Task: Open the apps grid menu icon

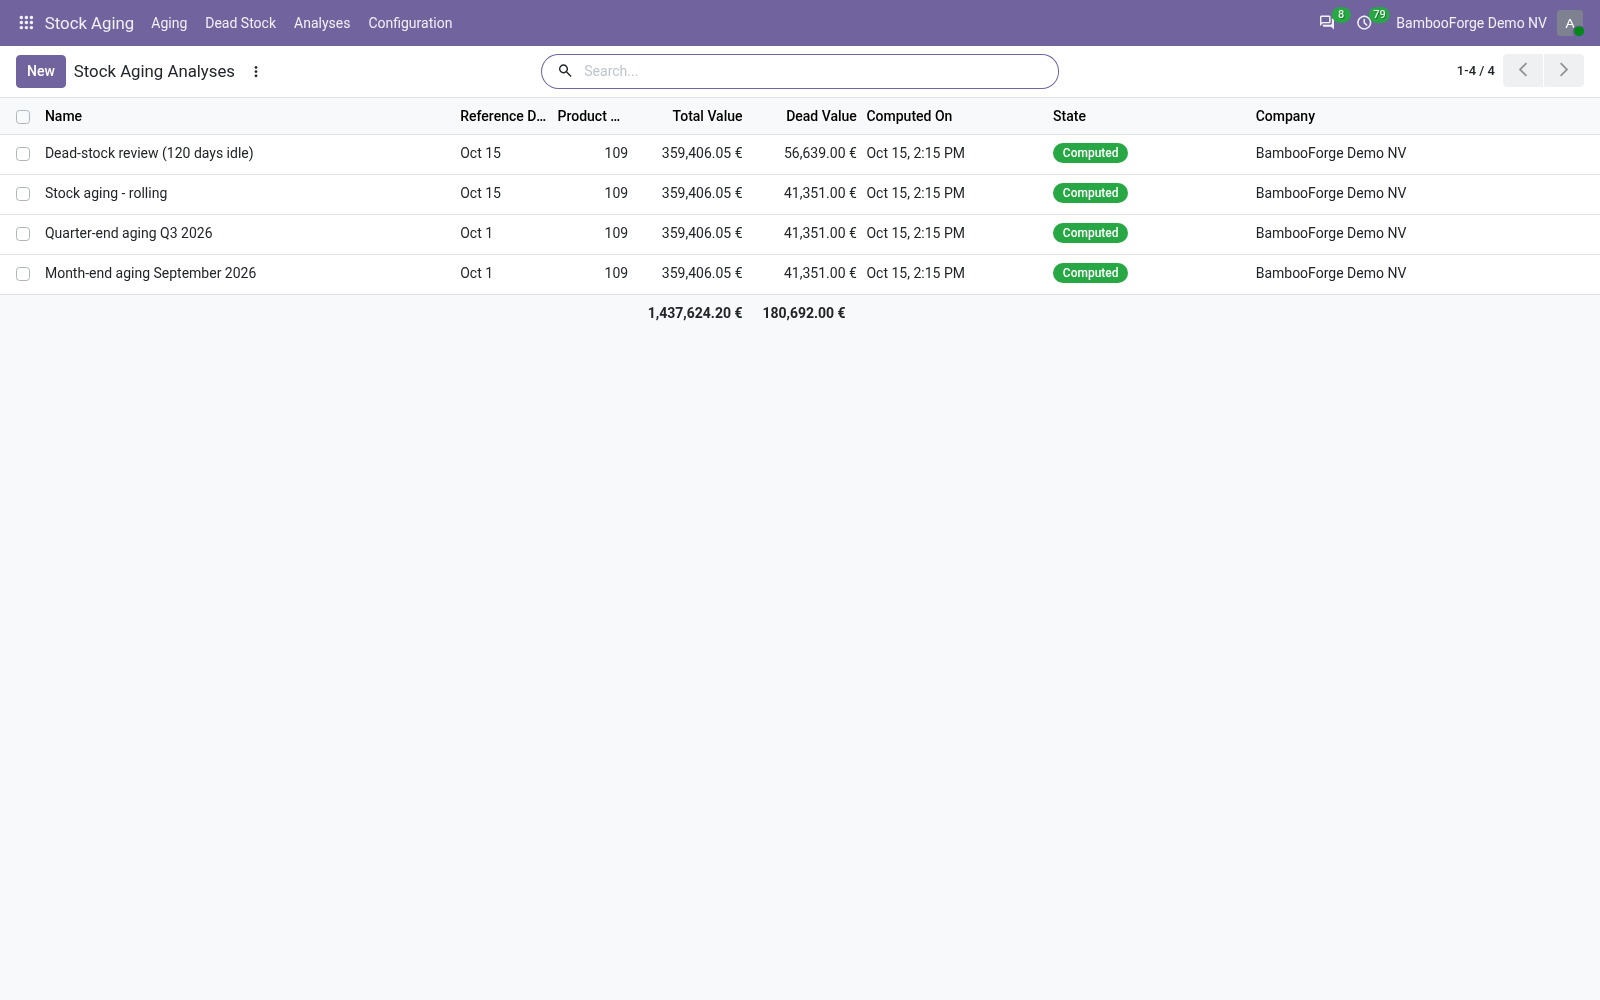Action: pos(26,22)
